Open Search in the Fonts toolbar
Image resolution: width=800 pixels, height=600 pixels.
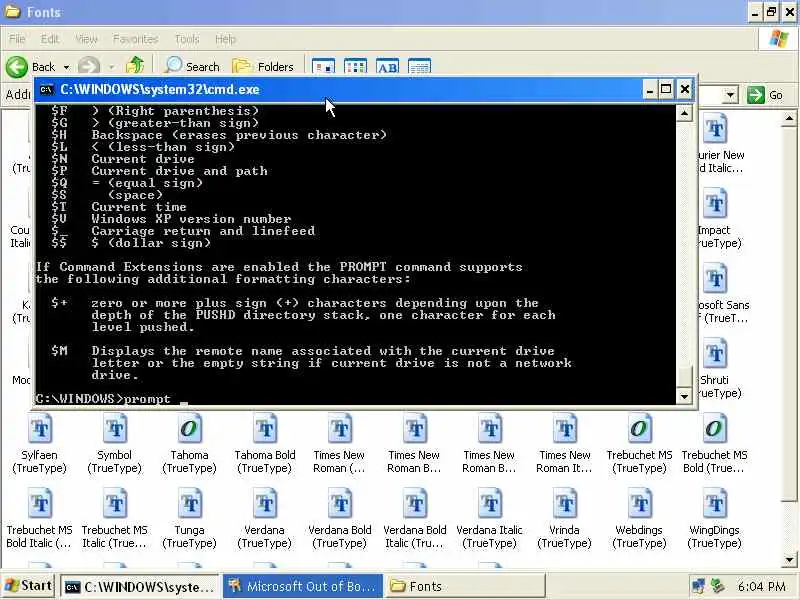click(x=191, y=66)
